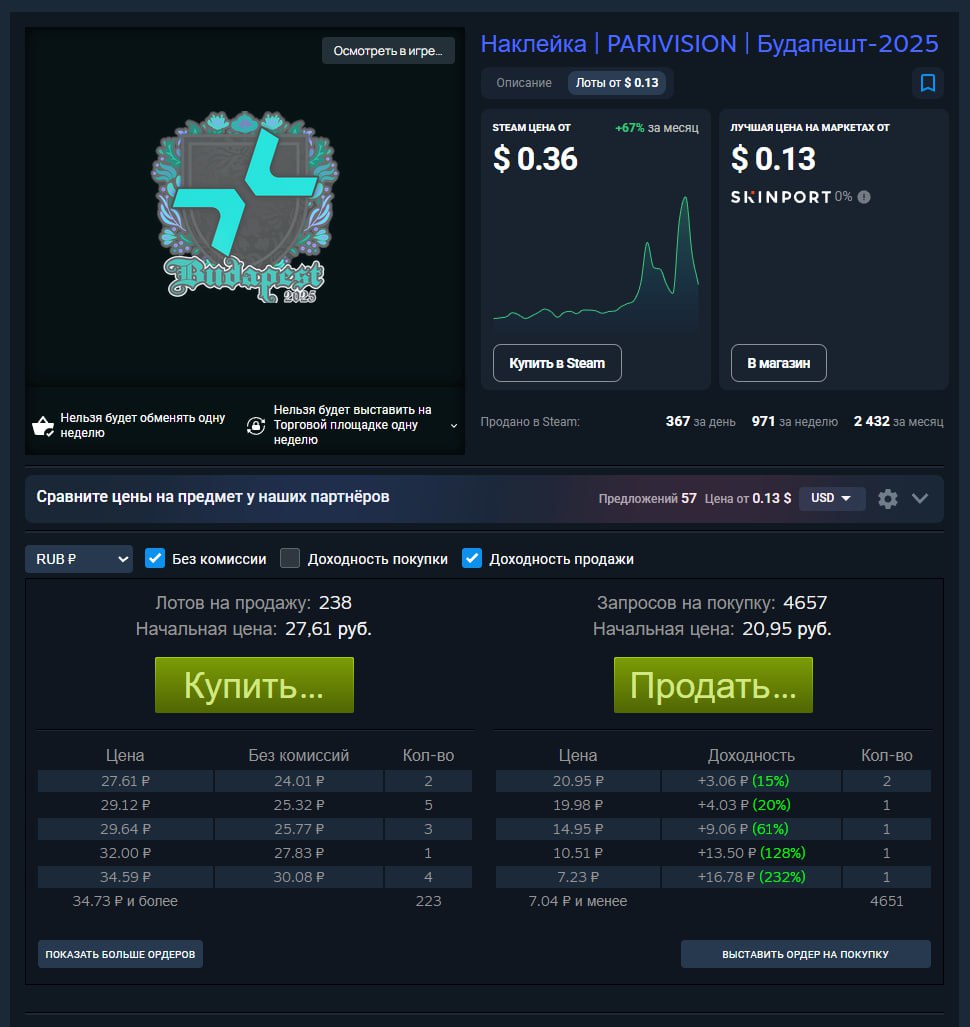970x1027 pixels.
Task: Click the info icon next to Skinport
Action: (x=864, y=197)
